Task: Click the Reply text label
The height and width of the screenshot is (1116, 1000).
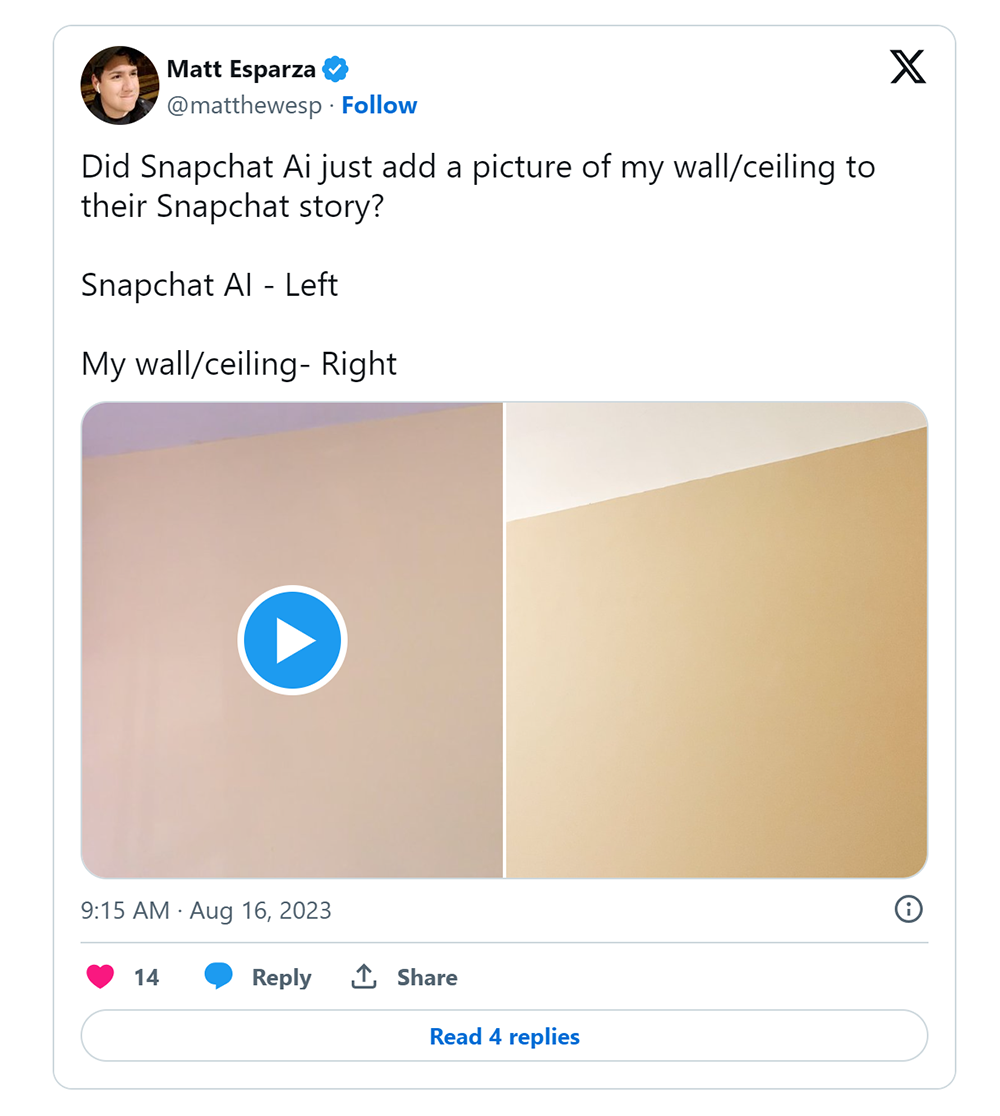Action: pos(281,977)
